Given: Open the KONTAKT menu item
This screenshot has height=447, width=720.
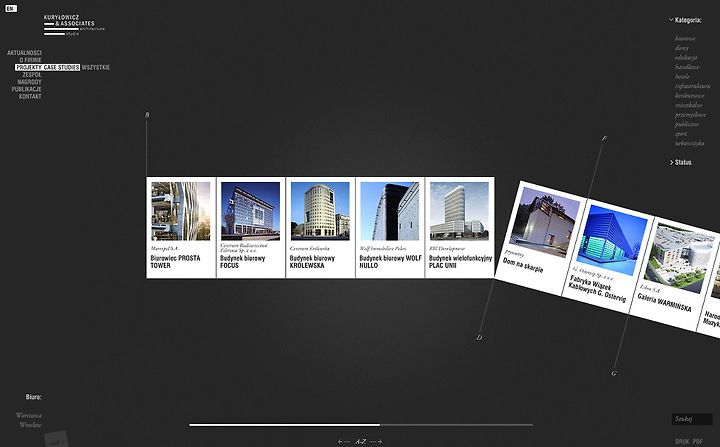Looking at the screenshot, I should (30, 96).
